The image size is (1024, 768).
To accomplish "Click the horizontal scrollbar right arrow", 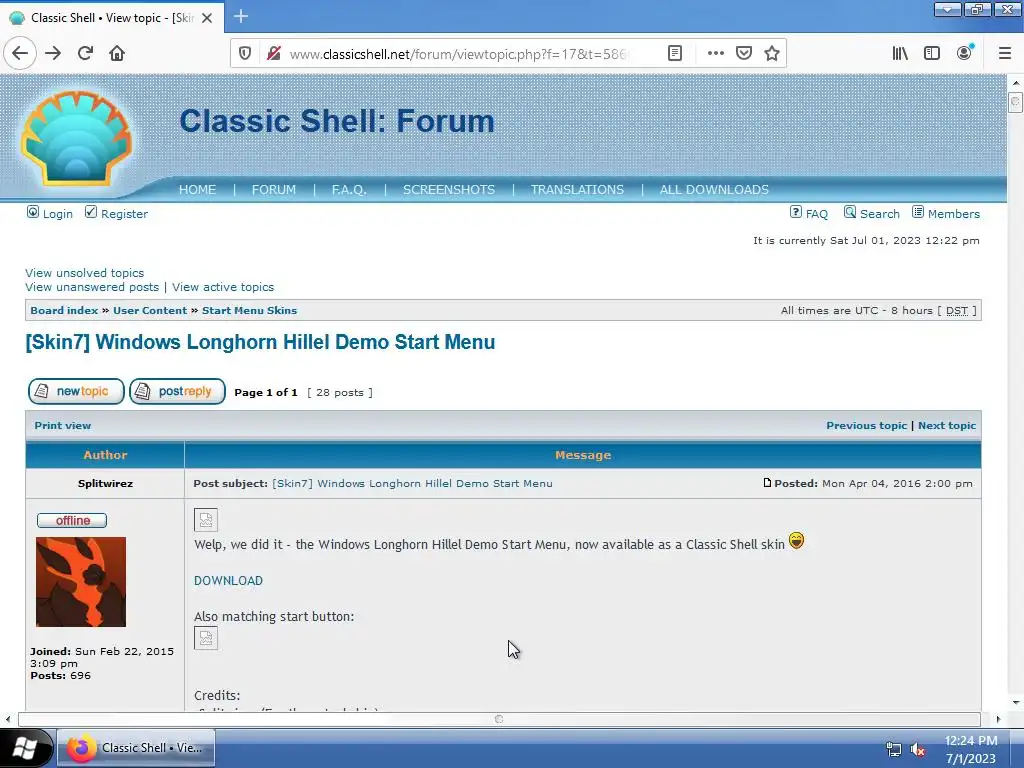I will click(x=998, y=719).
